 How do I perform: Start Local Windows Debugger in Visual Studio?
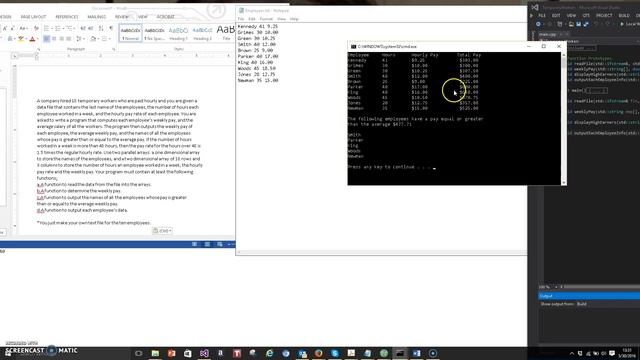pyautogui.click(x=630, y=24)
